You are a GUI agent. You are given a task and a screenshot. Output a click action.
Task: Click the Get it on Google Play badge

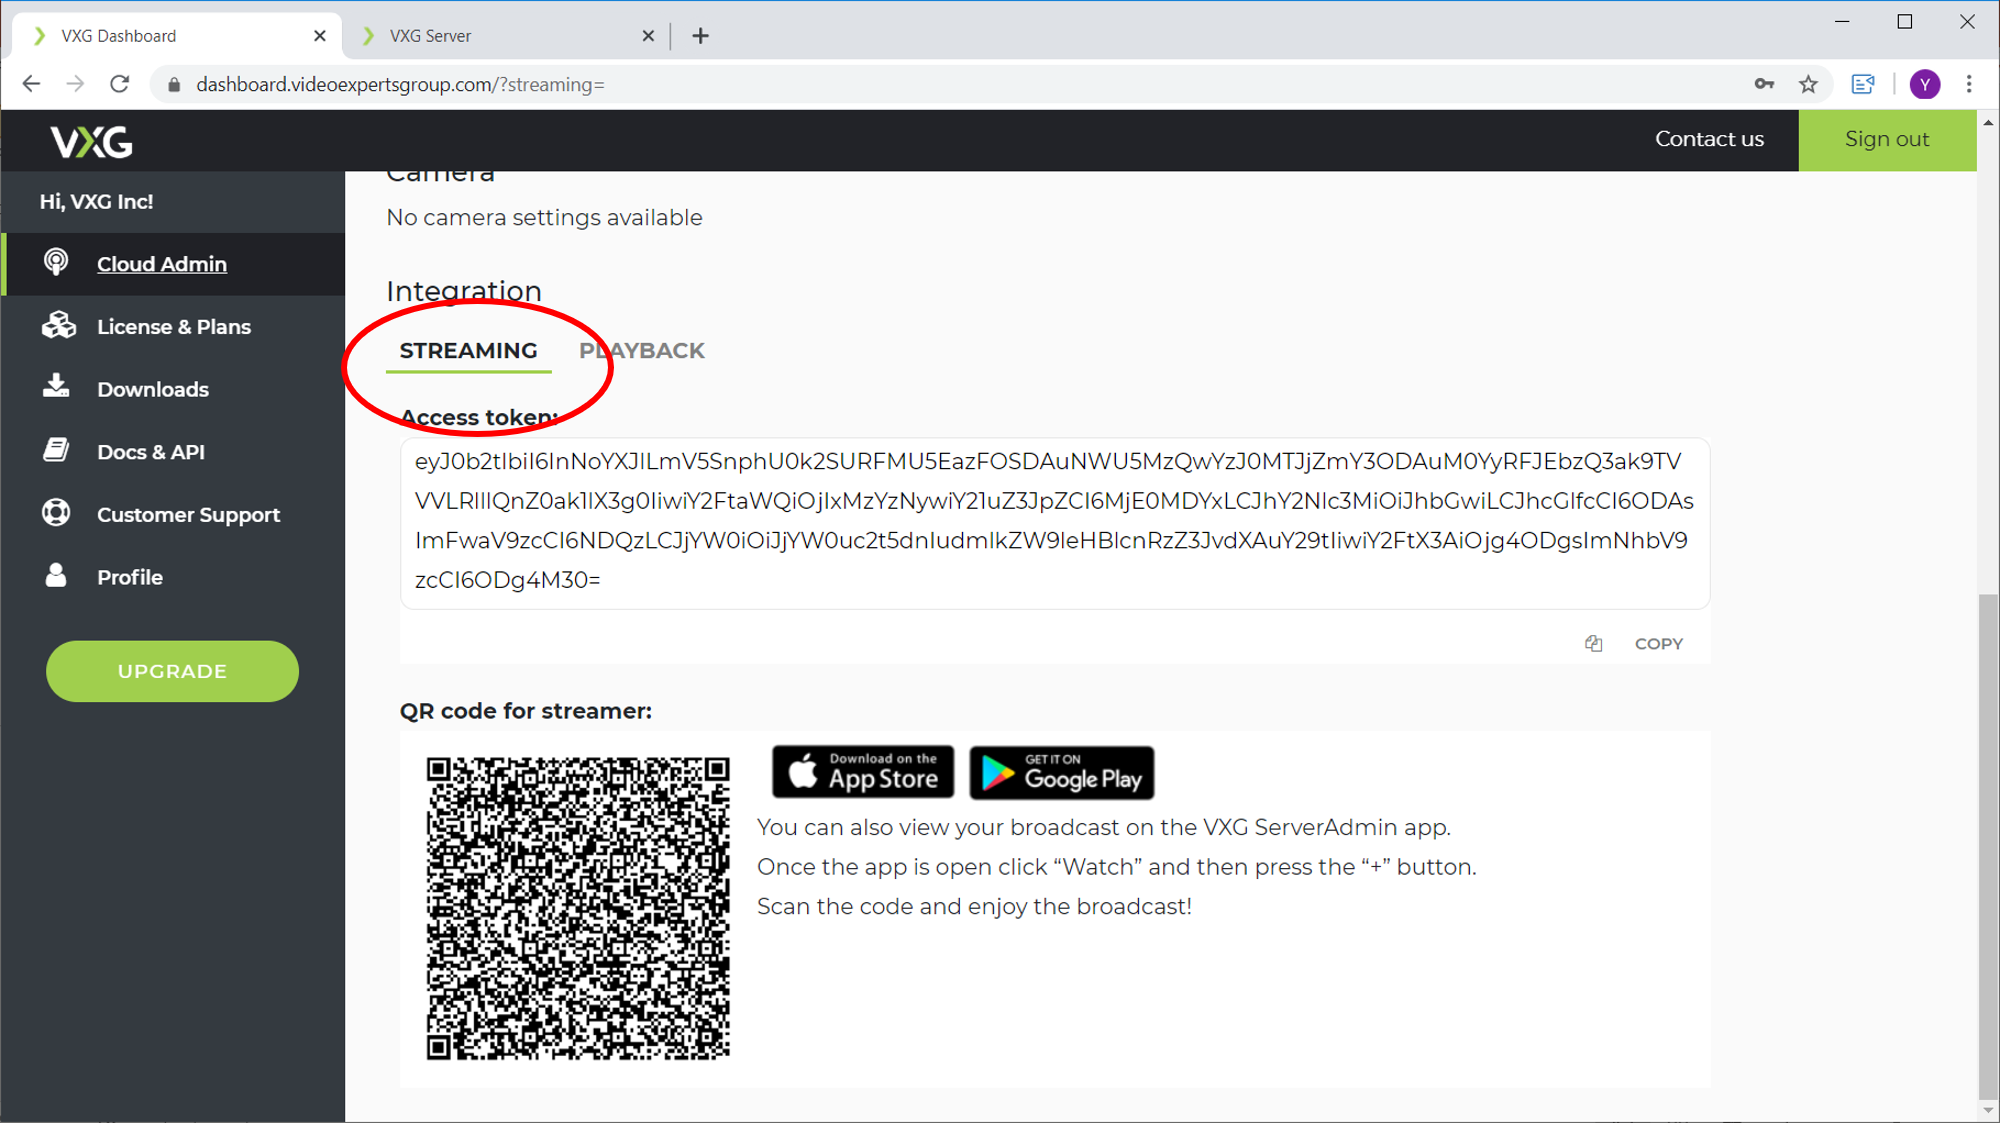click(x=1061, y=773)
